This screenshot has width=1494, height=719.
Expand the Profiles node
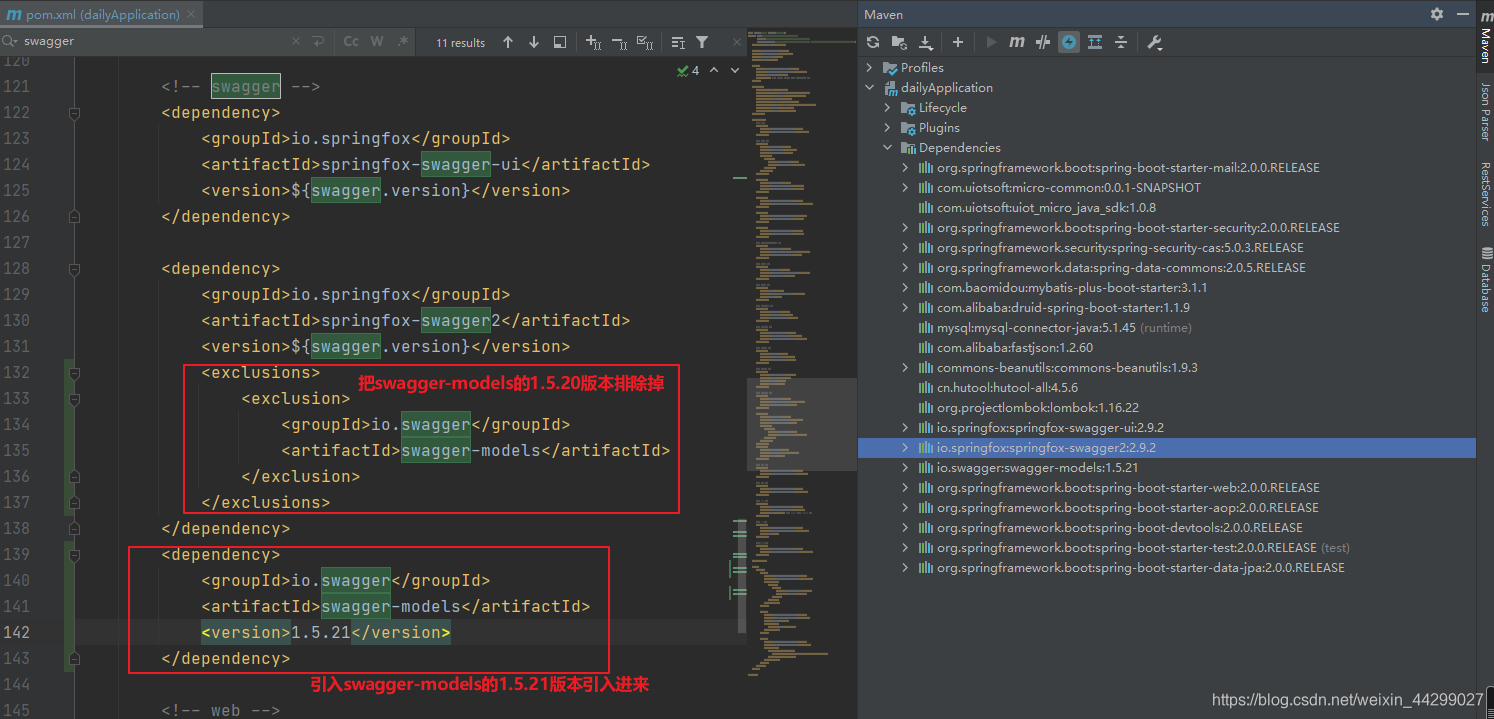tap(868, 67)
